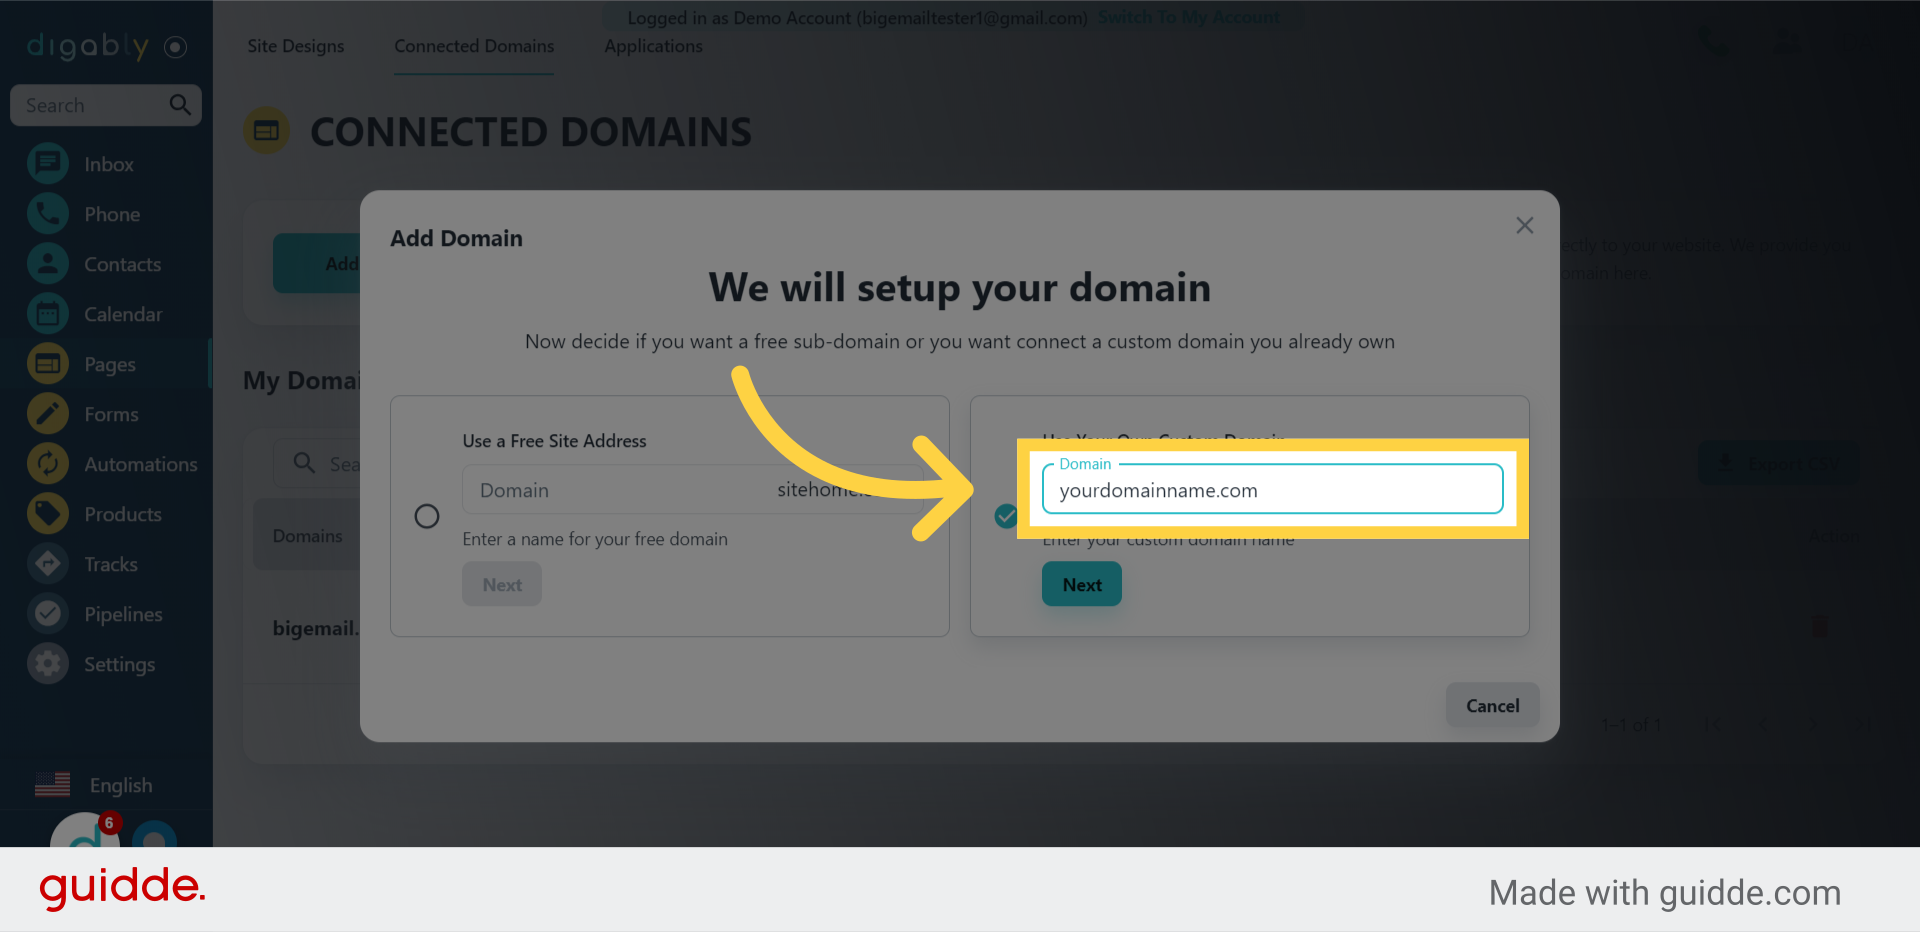The width and height of the screenshot is (1920, 932).
Task: Click the notification avatar with badge 6
Action: tap(86, 831)
